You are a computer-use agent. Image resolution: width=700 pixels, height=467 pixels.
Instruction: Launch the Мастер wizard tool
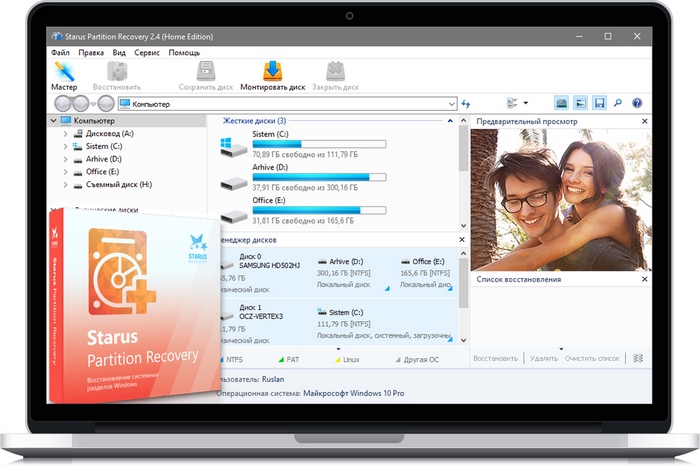[x=64, y=76]
